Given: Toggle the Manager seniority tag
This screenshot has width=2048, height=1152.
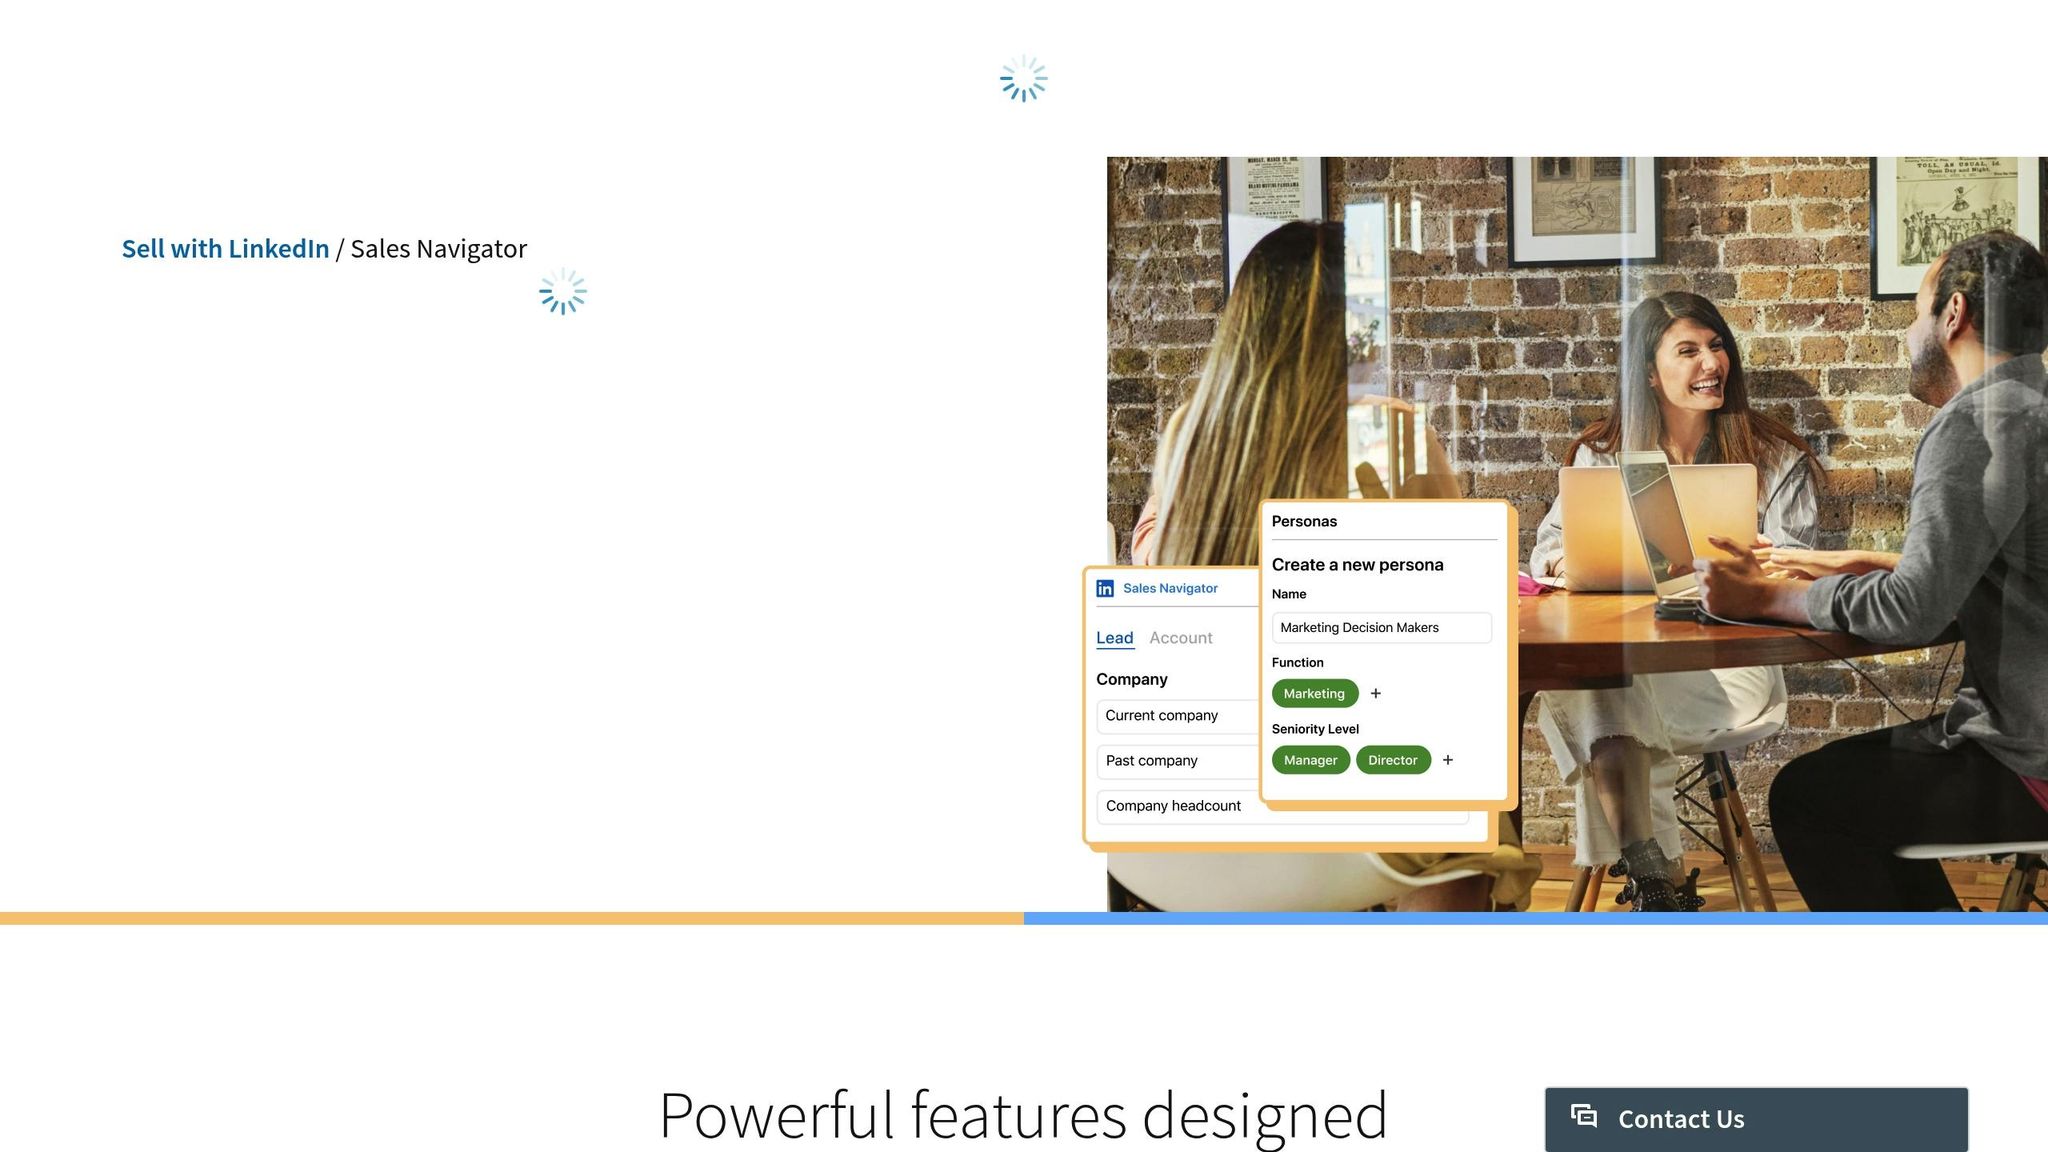Looking at the screenshot, I should (1310, 760).
